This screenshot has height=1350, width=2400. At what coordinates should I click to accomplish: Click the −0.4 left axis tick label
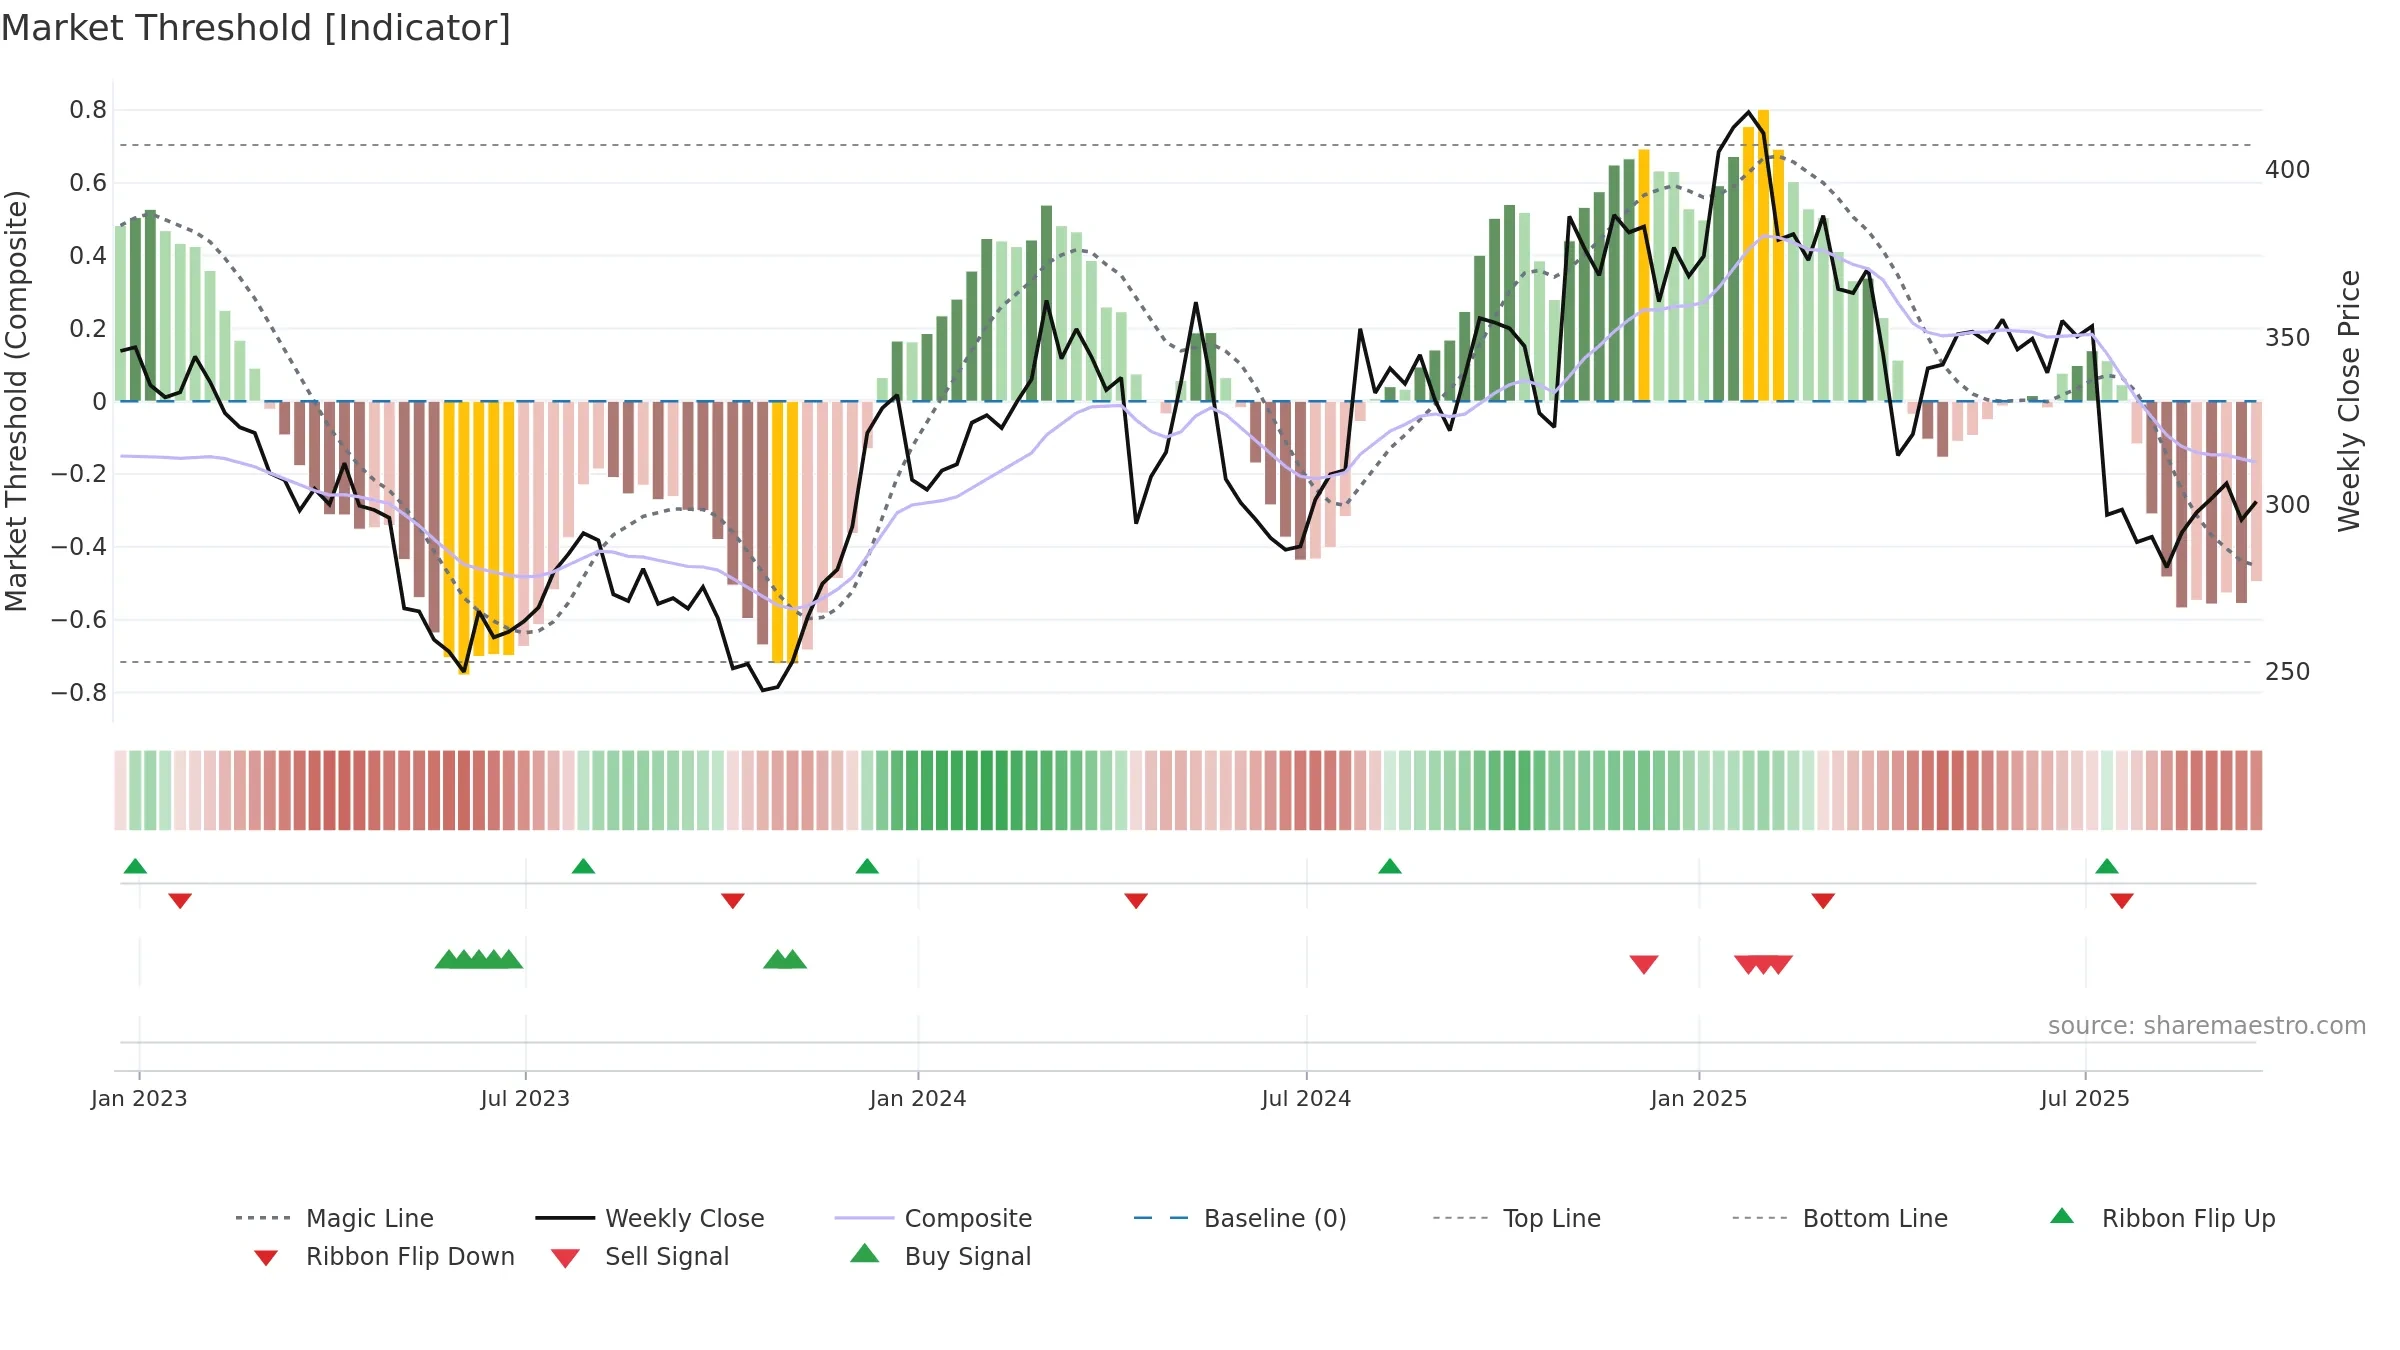point(79,547)
